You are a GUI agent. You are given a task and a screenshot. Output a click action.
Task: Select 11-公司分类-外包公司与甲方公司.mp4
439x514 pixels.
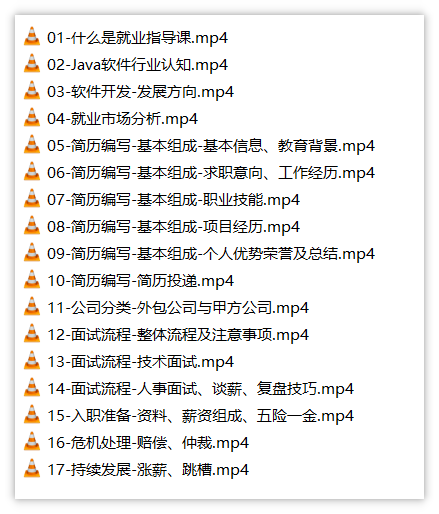tap(178, 308)
